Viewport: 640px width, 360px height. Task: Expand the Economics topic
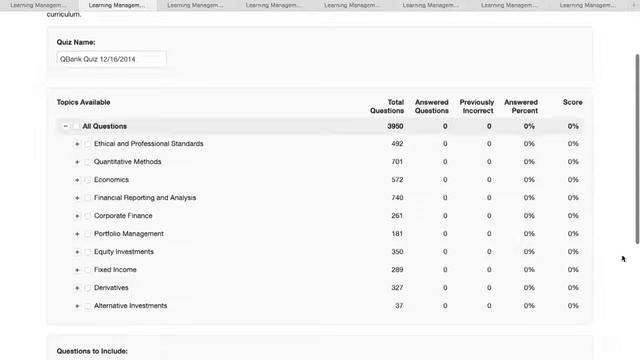(x=77, y=180)
